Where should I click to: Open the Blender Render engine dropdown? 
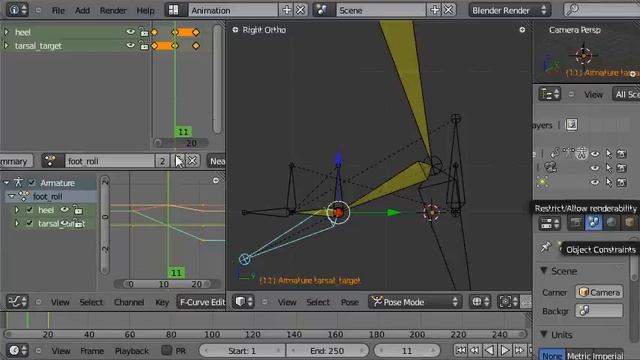[x=509, y=10]
